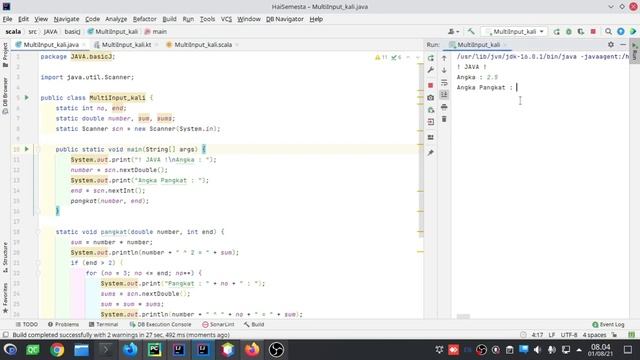Toggle the Structure side panel
Screen dimensions: 640x360
point(5,258)
